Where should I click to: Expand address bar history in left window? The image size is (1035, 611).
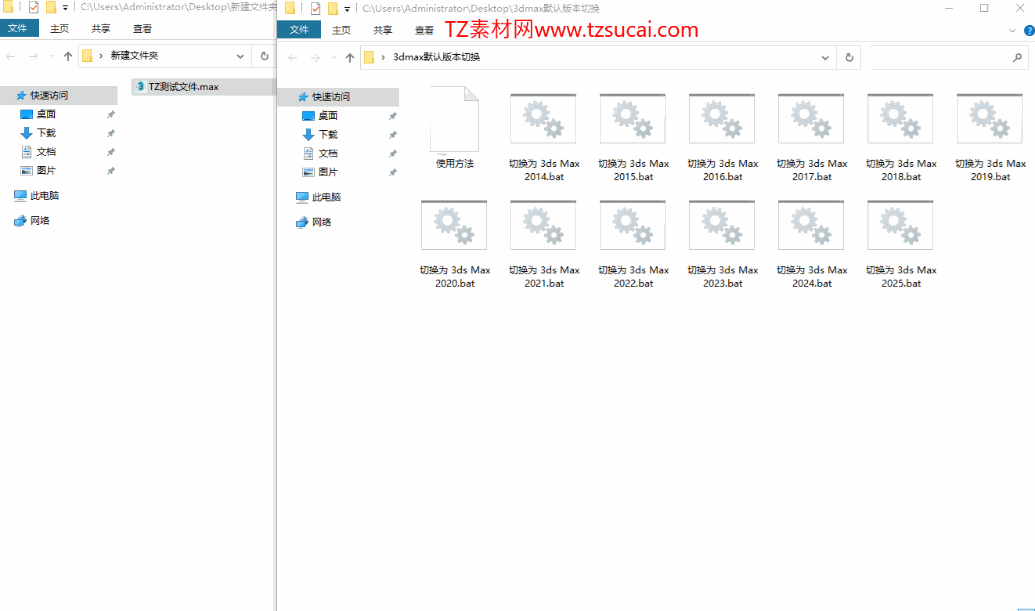point(240,56)
